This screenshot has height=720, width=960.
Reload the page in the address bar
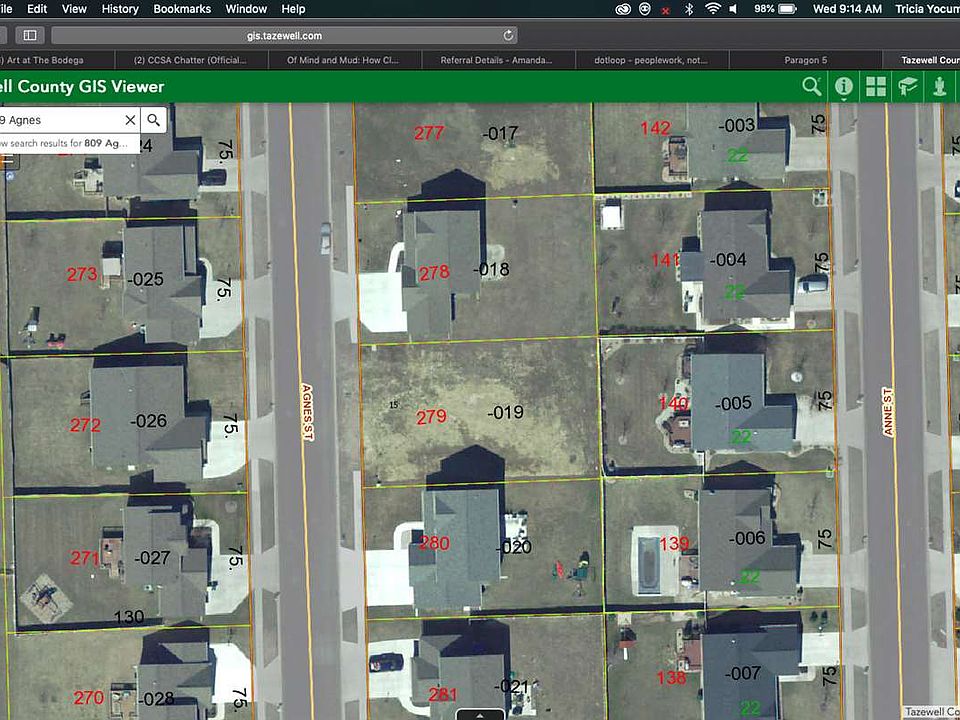pyautogui.click(x=509, y=35)
